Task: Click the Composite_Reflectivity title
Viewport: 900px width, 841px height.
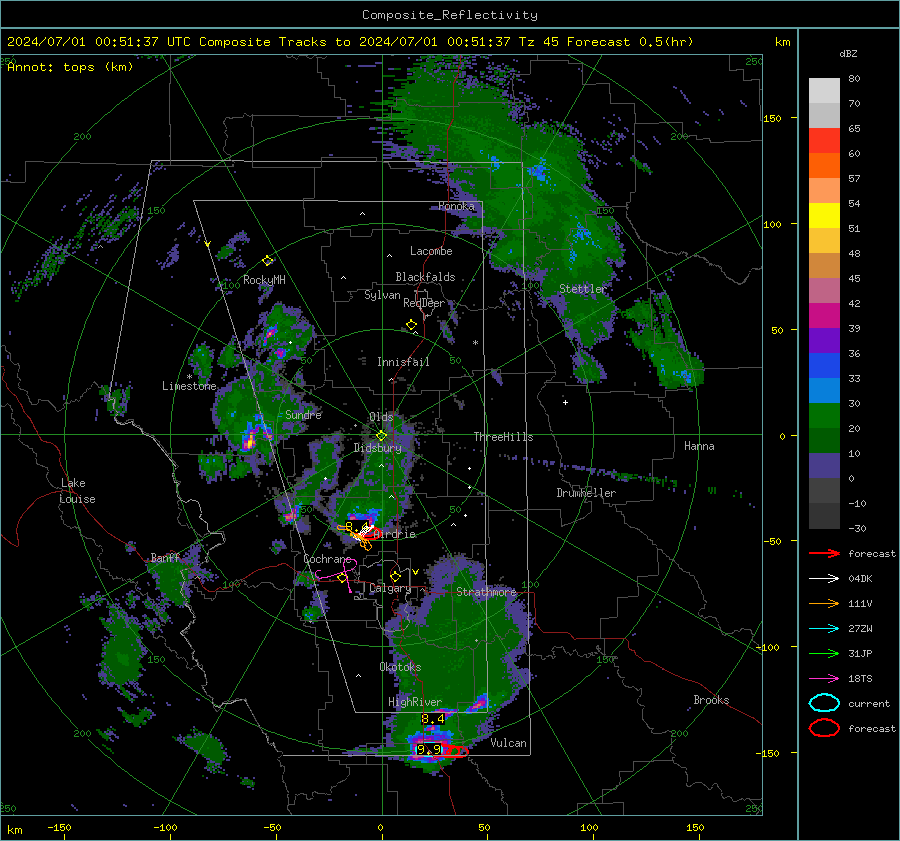Action: (x=450, y=15)
